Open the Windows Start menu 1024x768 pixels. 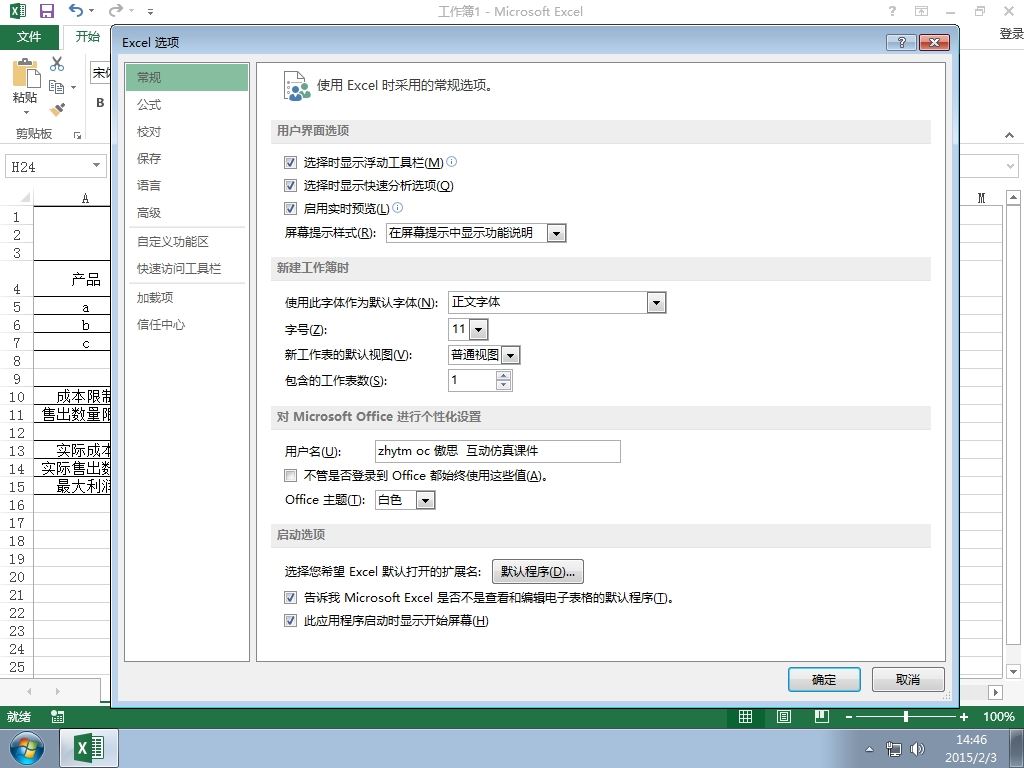pos(26,749)
